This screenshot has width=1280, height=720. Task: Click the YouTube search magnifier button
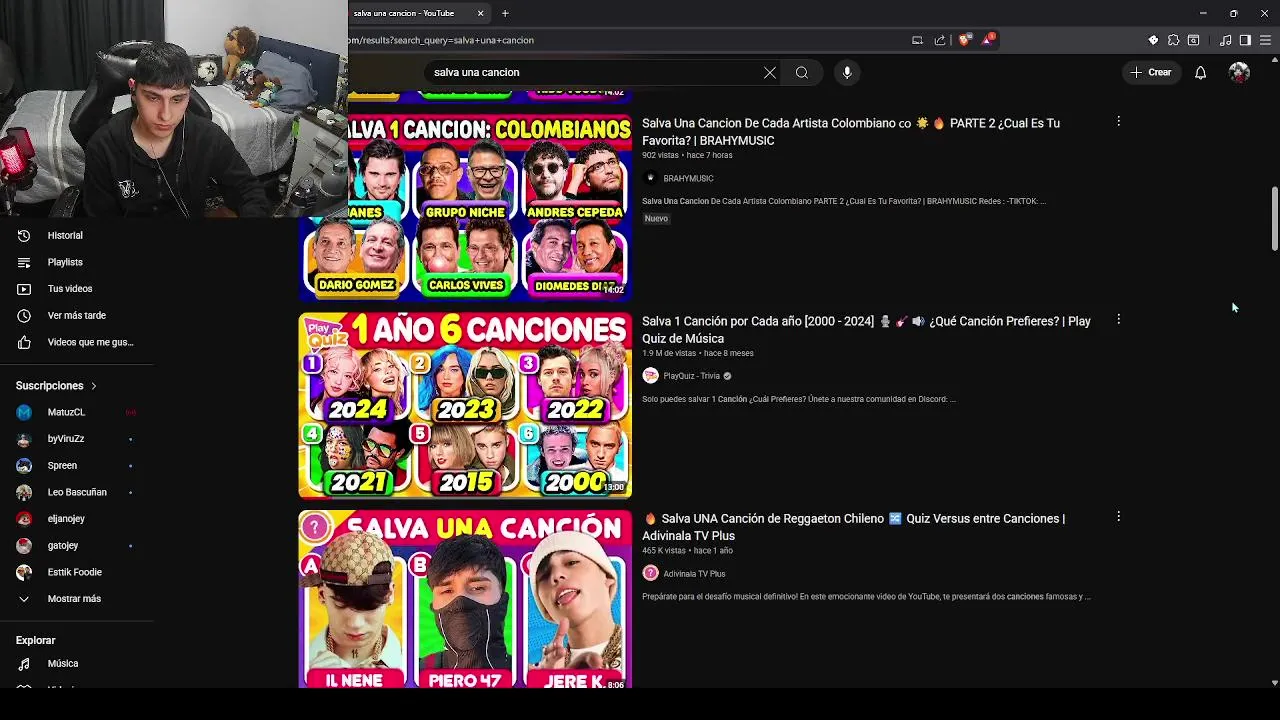point(802,72)
